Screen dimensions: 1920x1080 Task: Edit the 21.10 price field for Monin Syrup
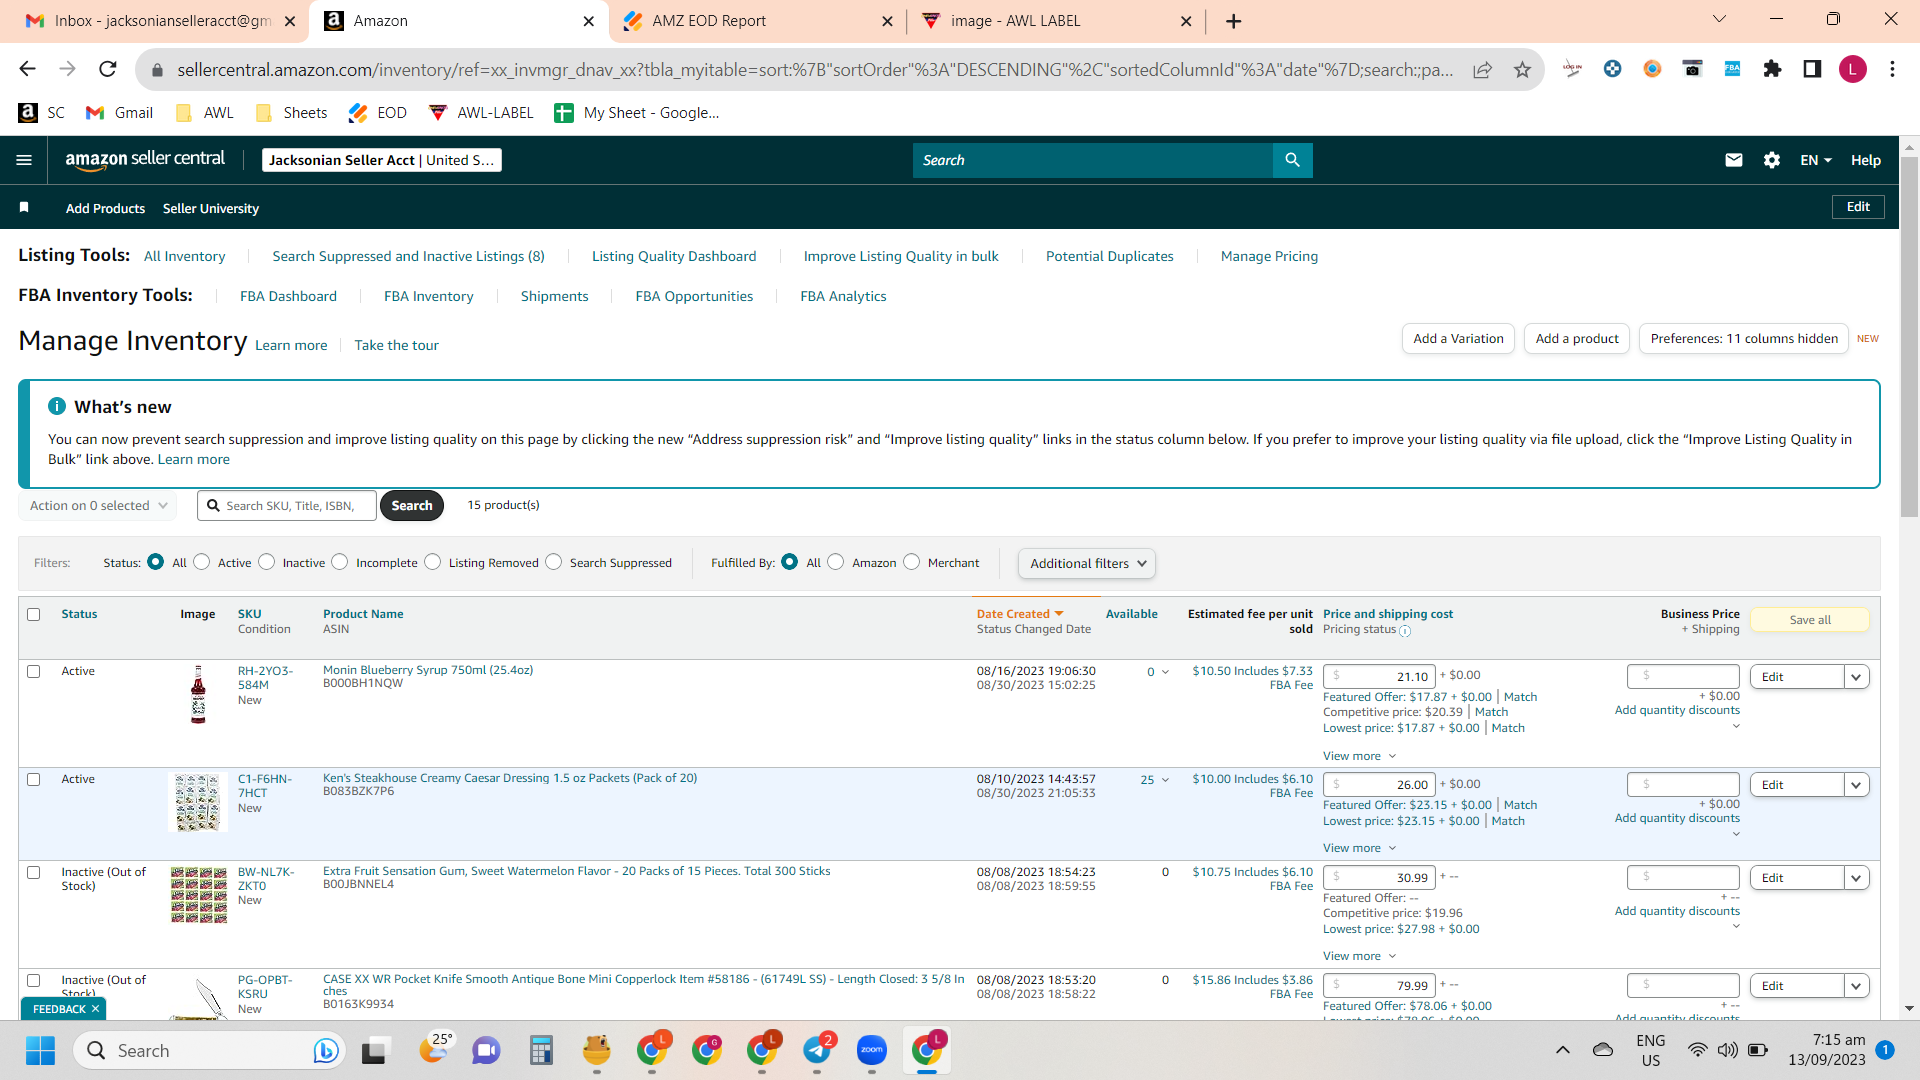[x=1379, y=677]
